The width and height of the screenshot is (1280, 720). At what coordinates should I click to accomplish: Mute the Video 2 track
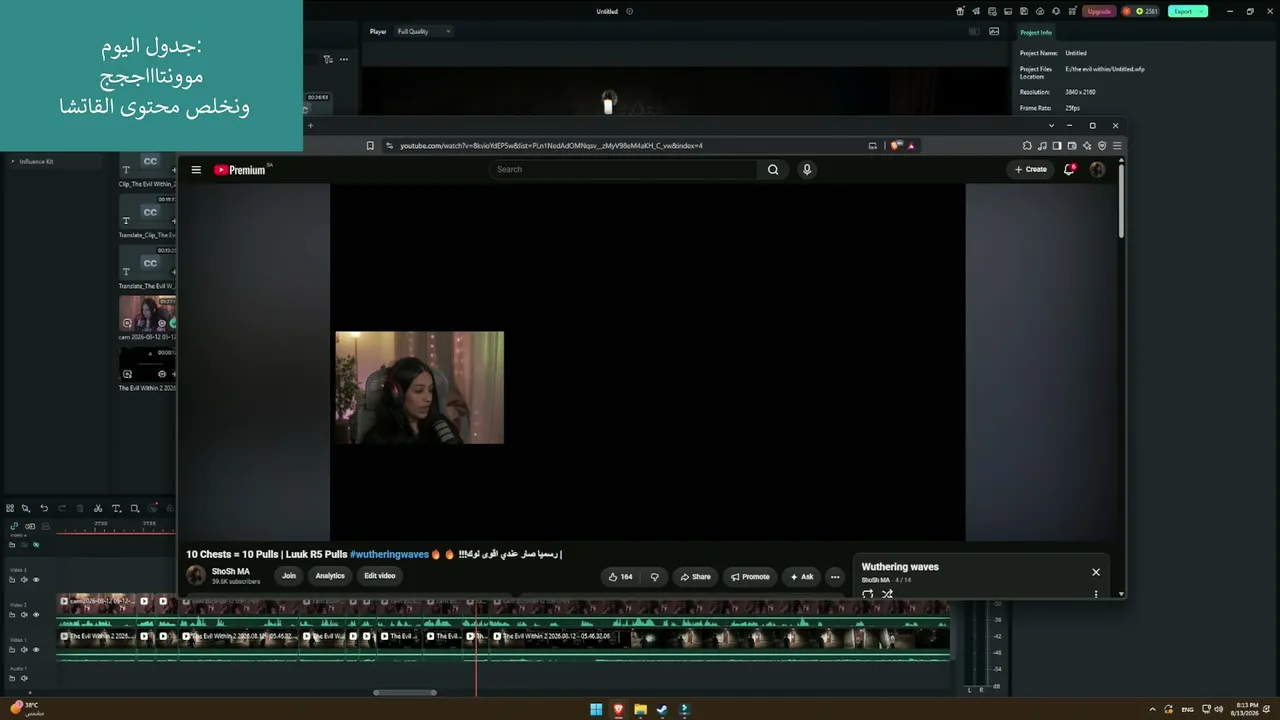(x=24, y=615)
